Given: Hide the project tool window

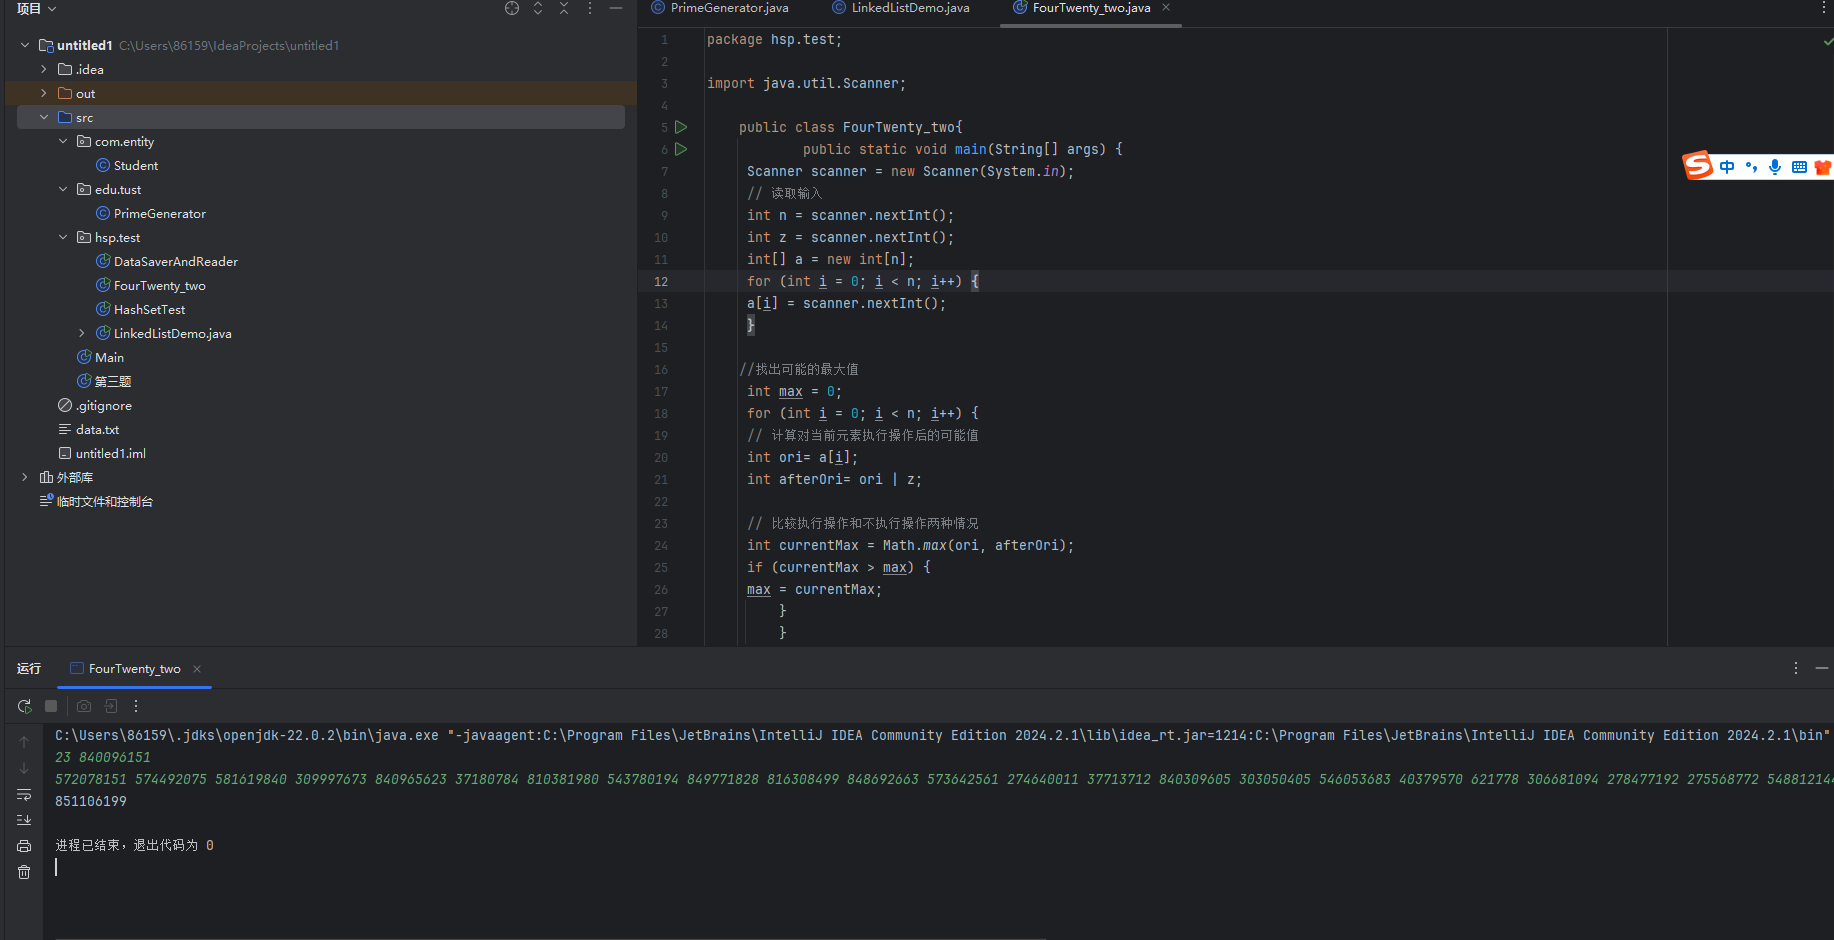Looking at the screenshot, I should pyautogui.click(x=616, y=8).
